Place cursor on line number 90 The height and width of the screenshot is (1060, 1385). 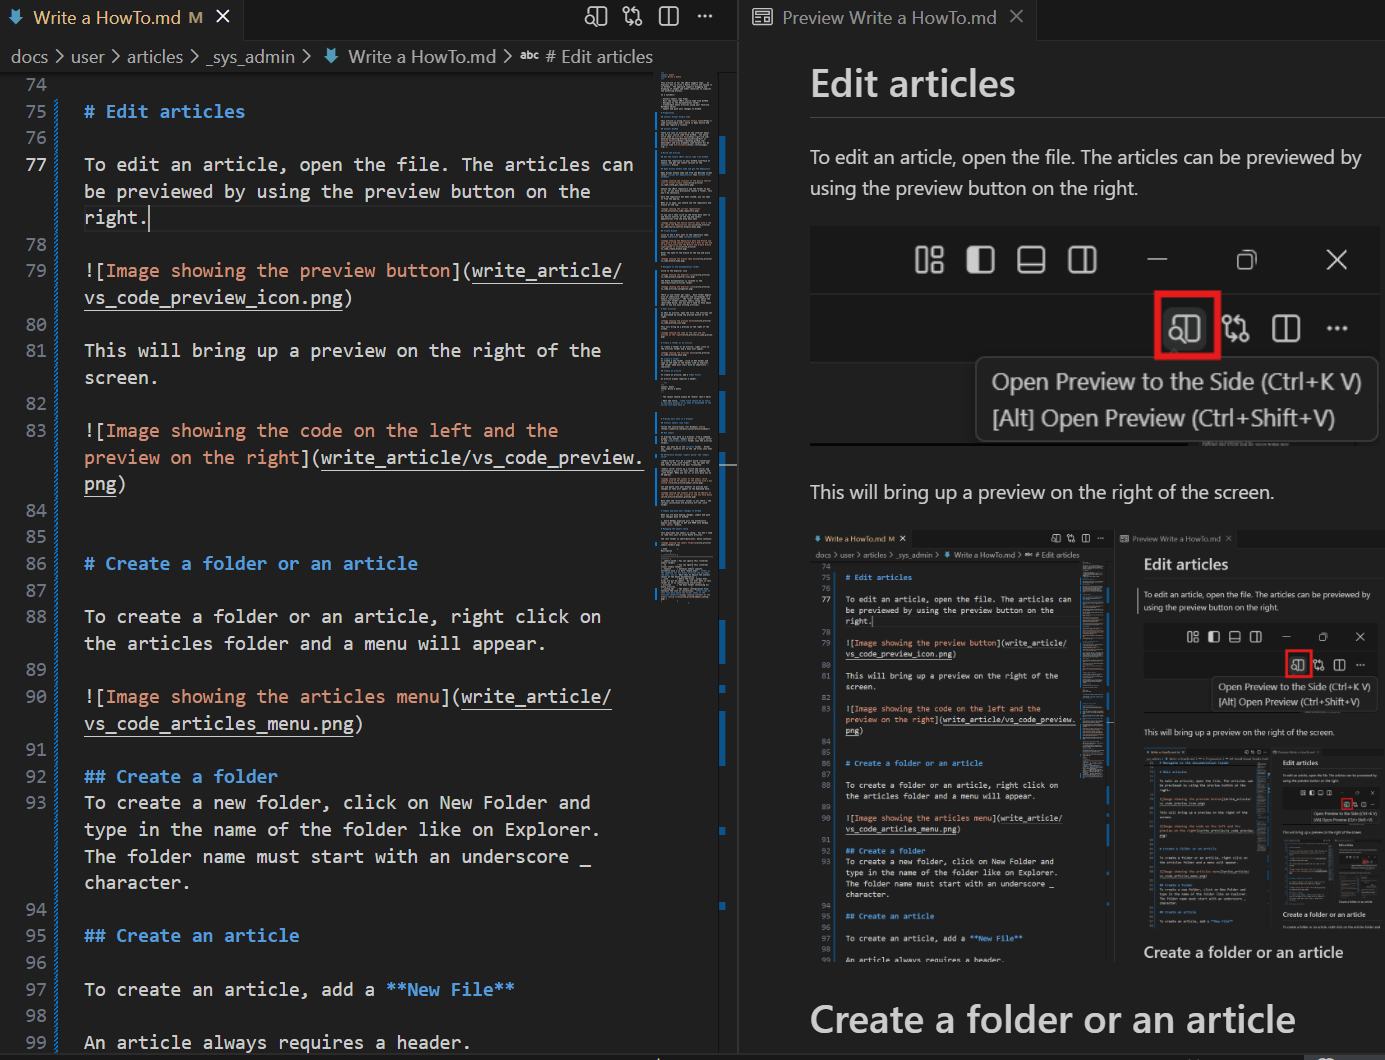[36, 696]
